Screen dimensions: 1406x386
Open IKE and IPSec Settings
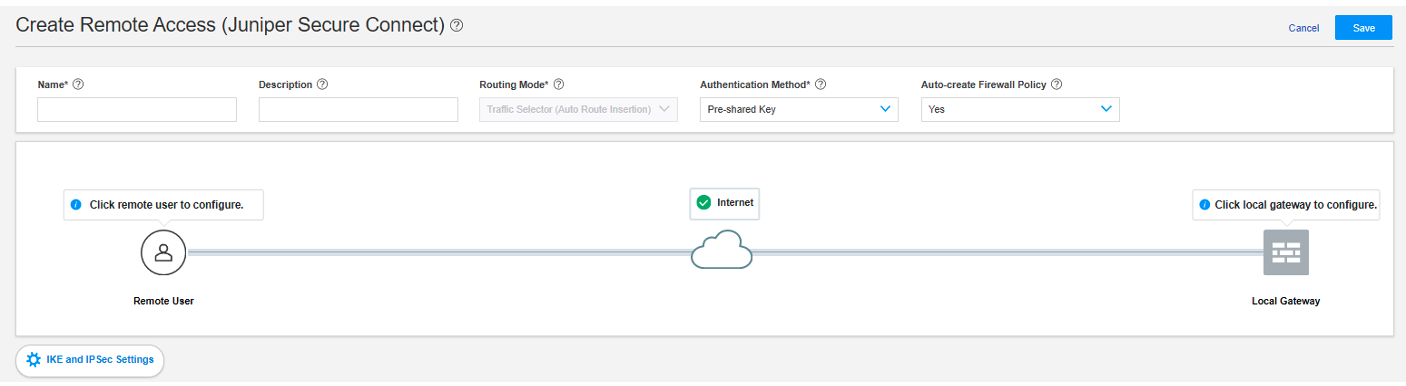(90, 360)
